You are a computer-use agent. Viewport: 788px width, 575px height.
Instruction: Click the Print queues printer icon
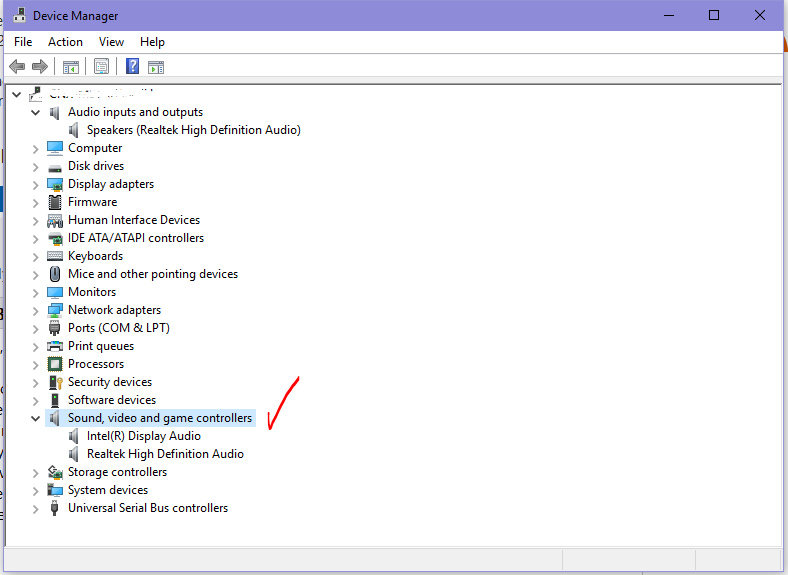tap(55, 346)
